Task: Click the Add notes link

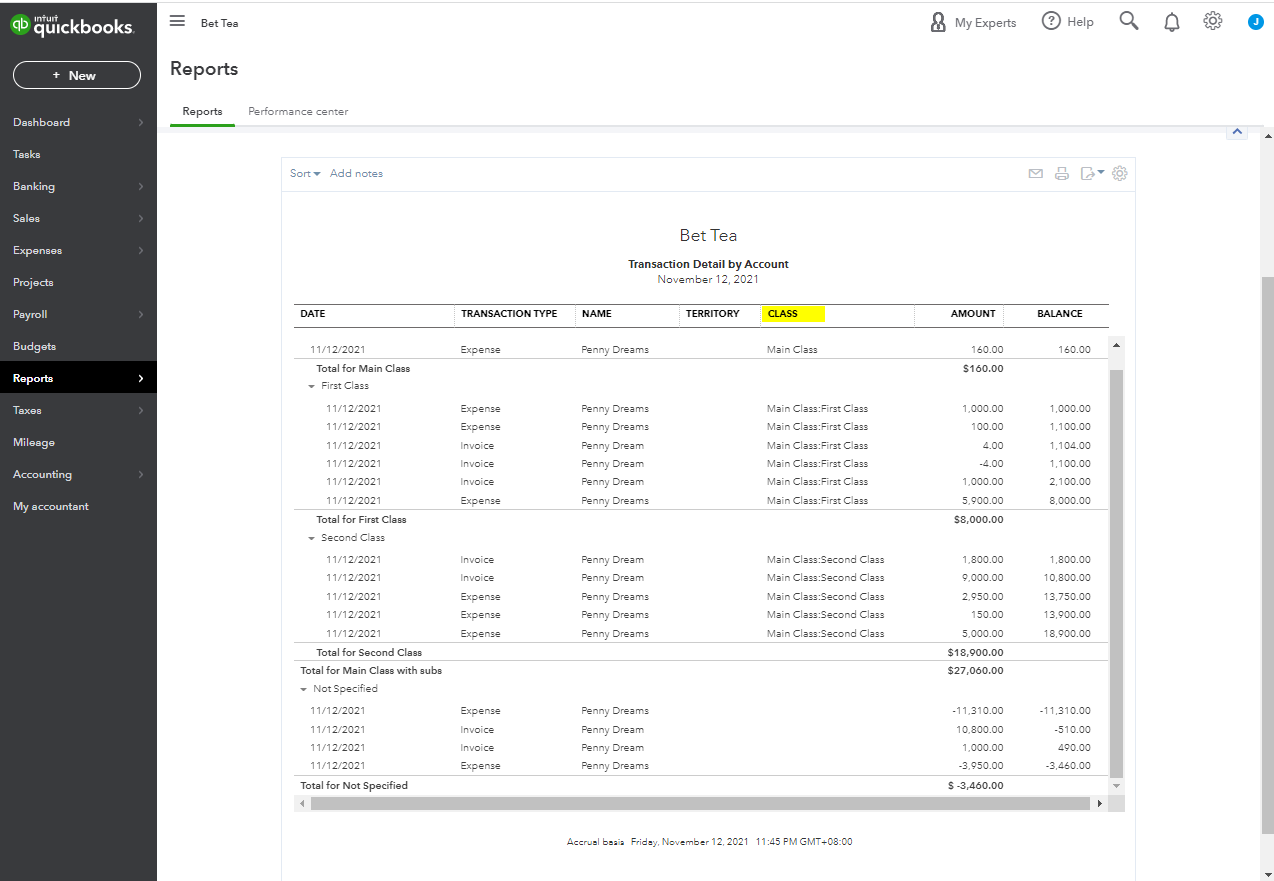Action: (356, 173)
